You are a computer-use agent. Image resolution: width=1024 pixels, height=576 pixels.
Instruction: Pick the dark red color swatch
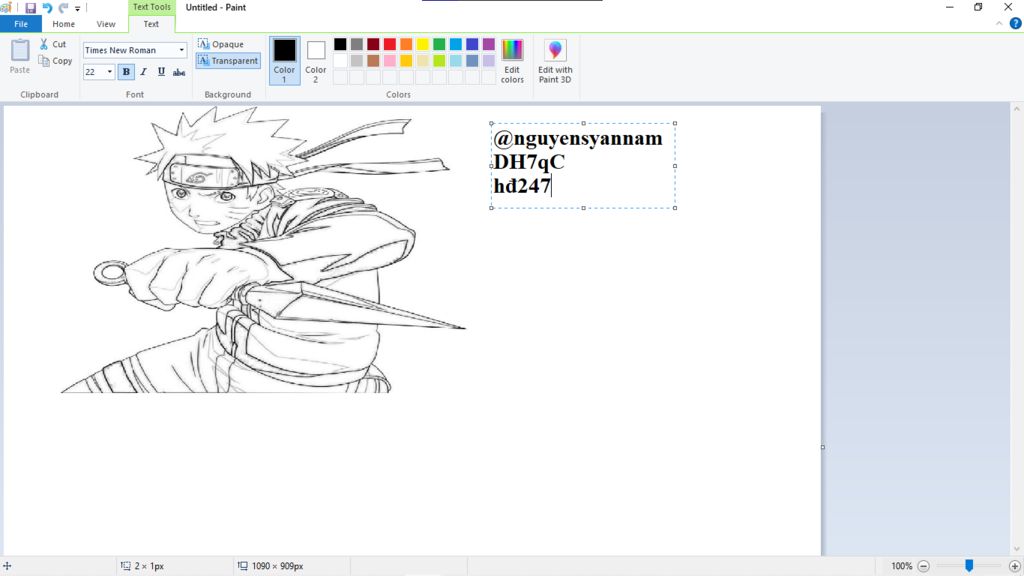[x=373, y=44]
